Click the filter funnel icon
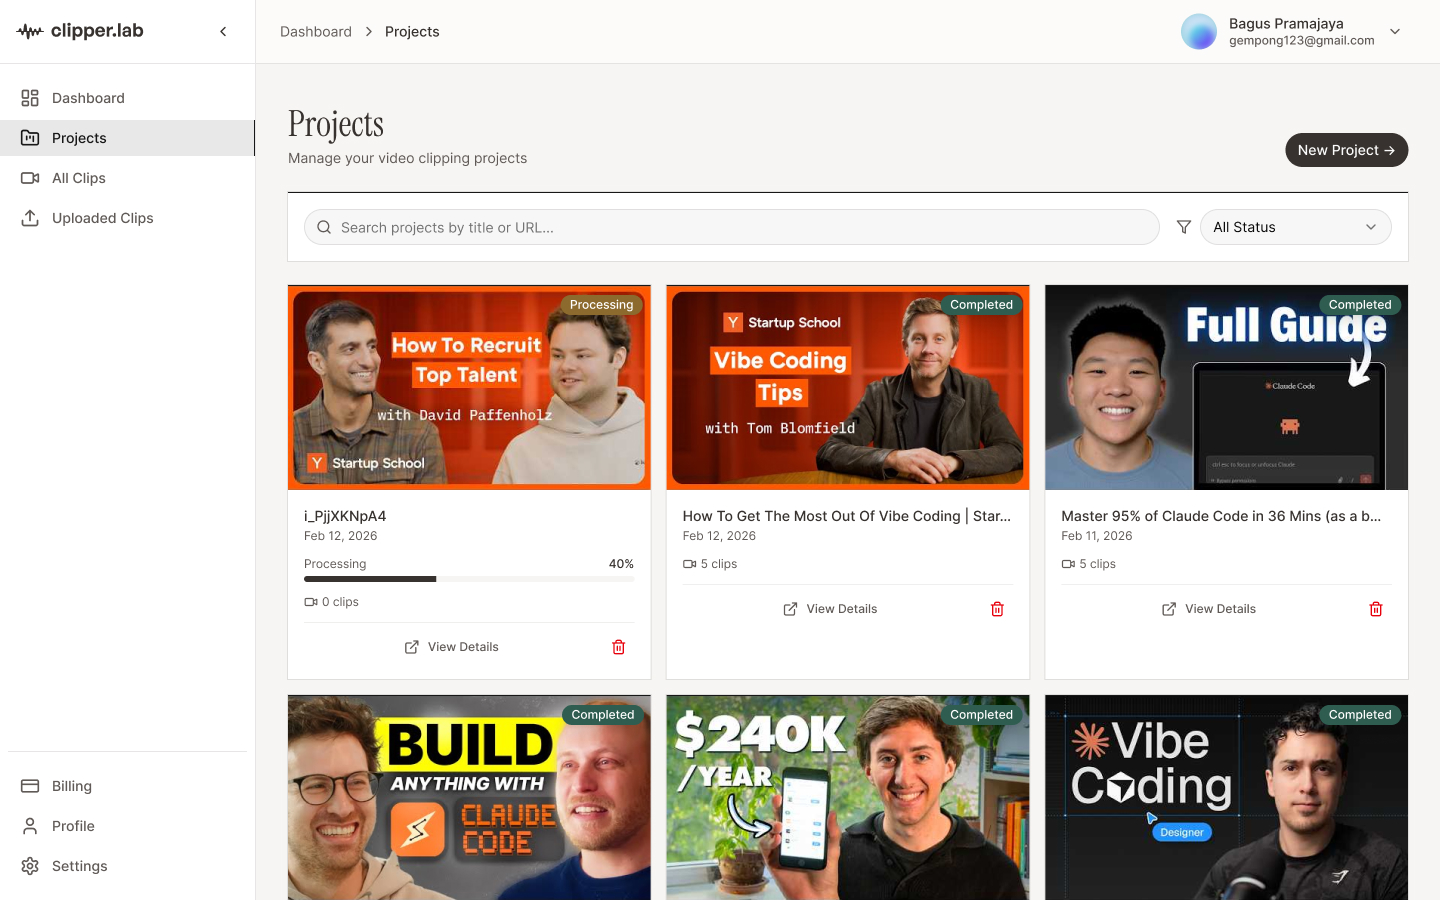This screenshot has height=900, width=1440. pyautogui.click(x=1184, y=227)
